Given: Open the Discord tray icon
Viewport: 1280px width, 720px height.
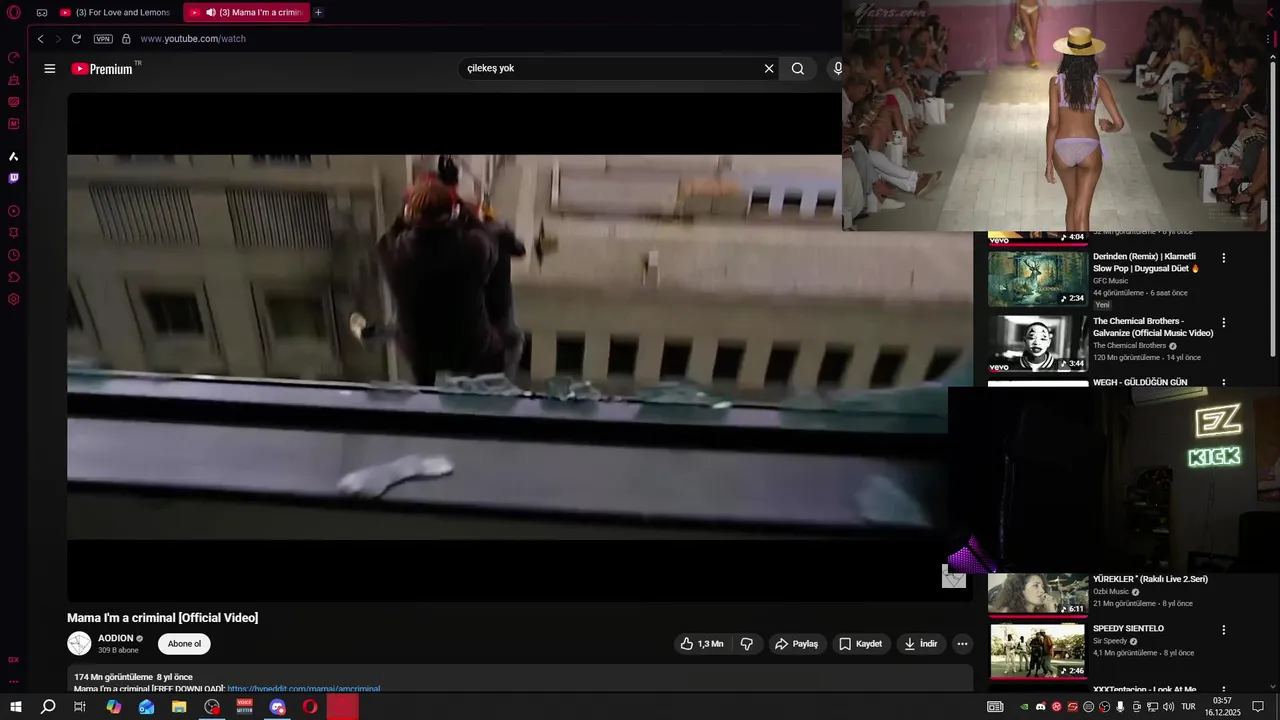Looking at the screenshot, I should click(1040, 707).
